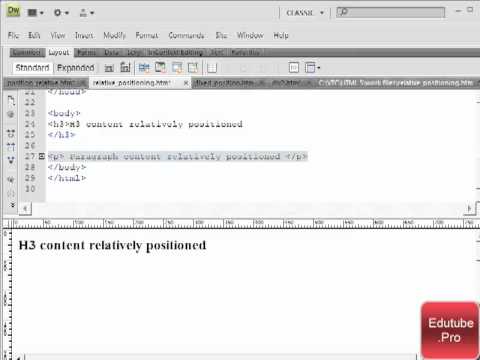Click the body opening tag on line 23

coord(64,113)
